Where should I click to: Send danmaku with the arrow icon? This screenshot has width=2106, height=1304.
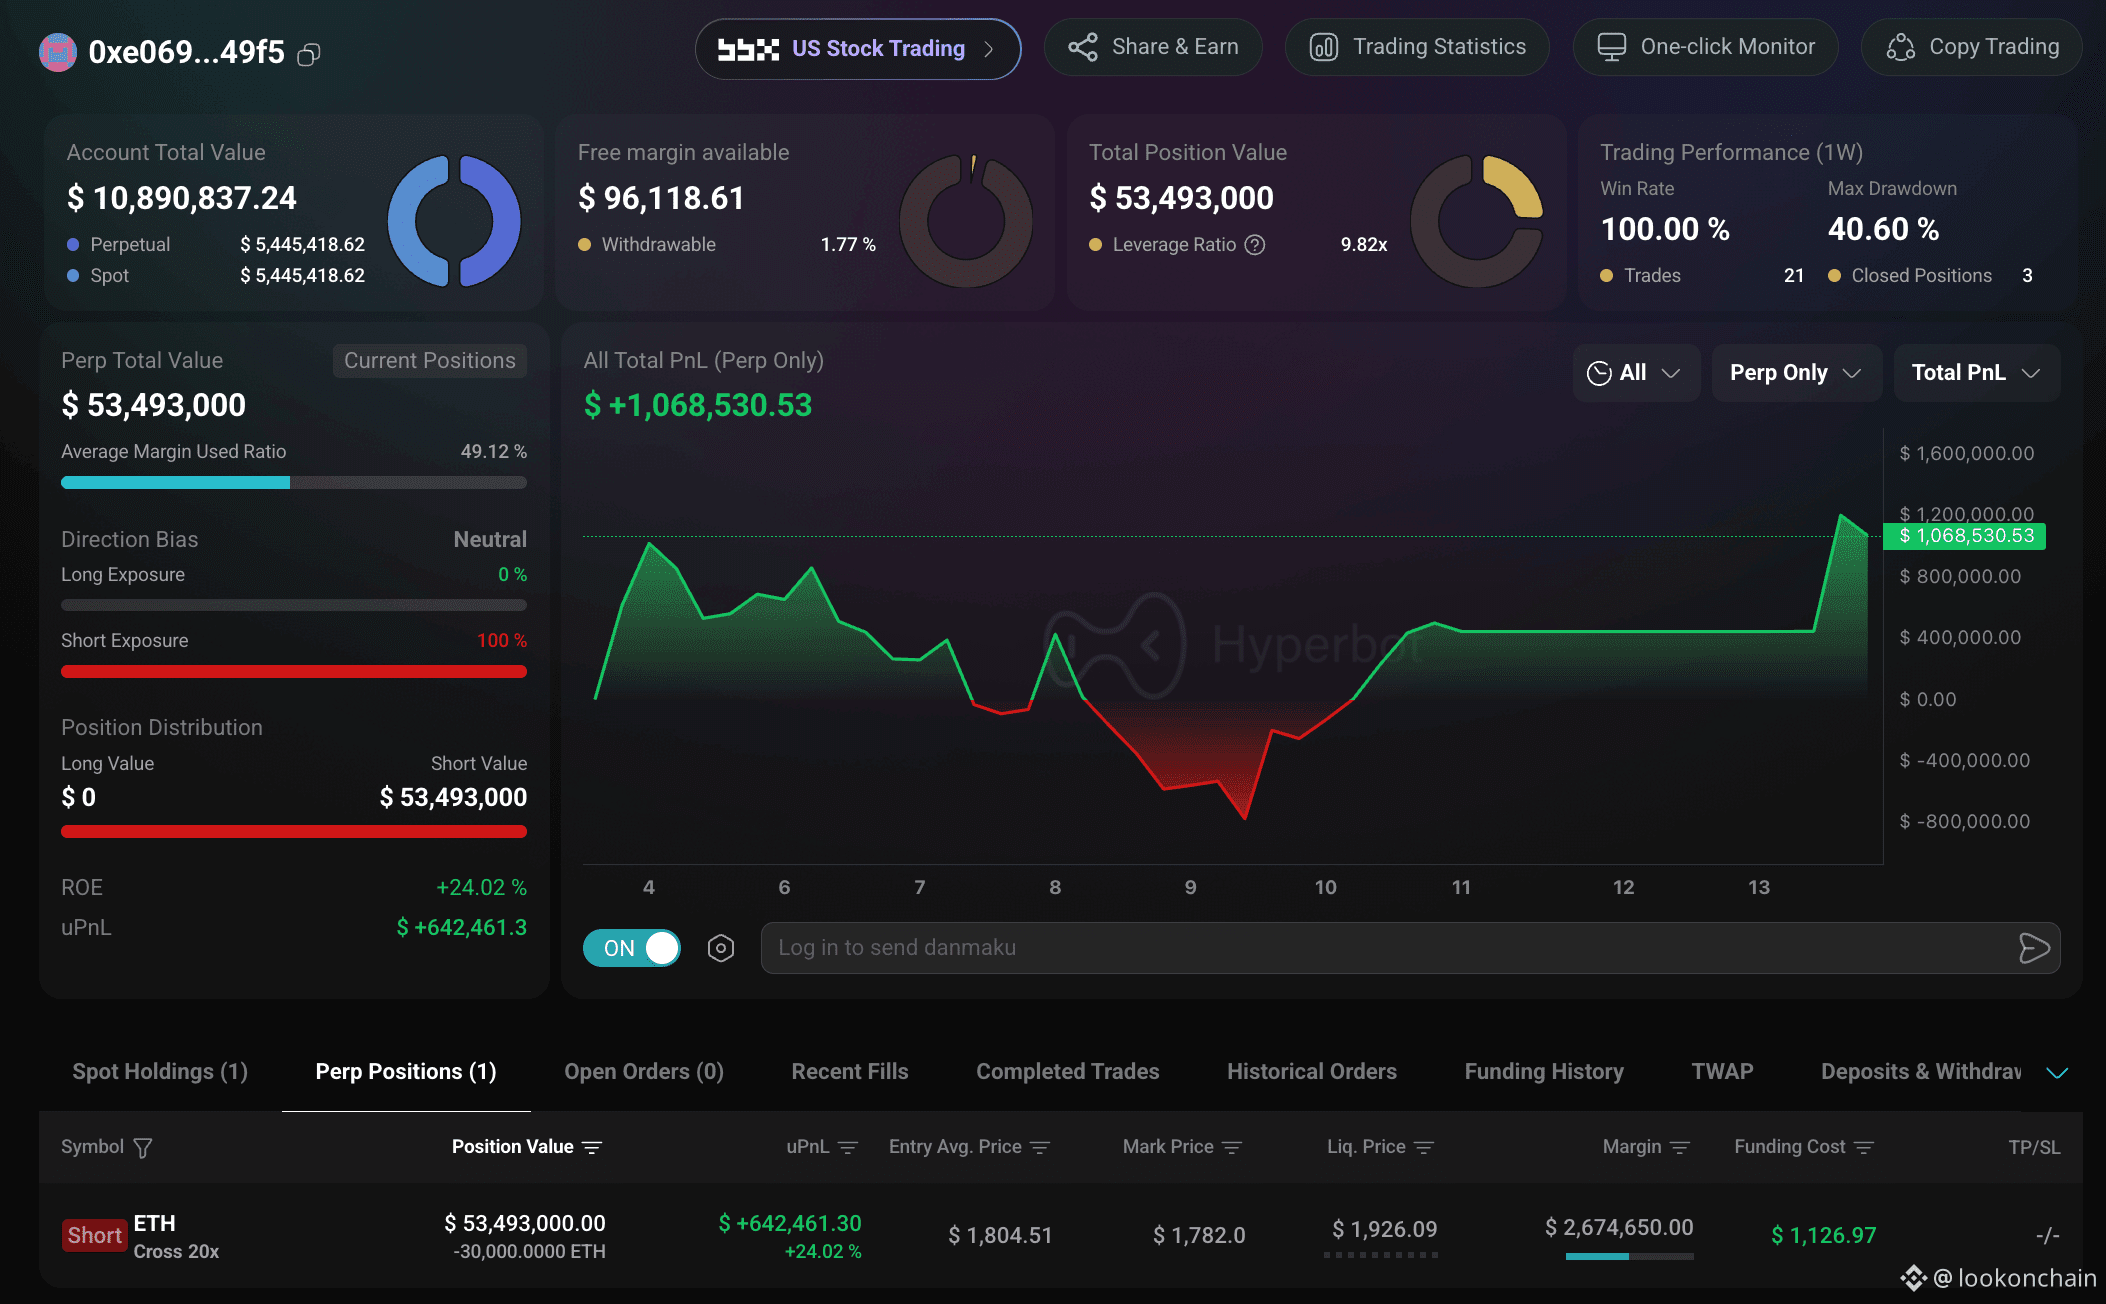2034,948
